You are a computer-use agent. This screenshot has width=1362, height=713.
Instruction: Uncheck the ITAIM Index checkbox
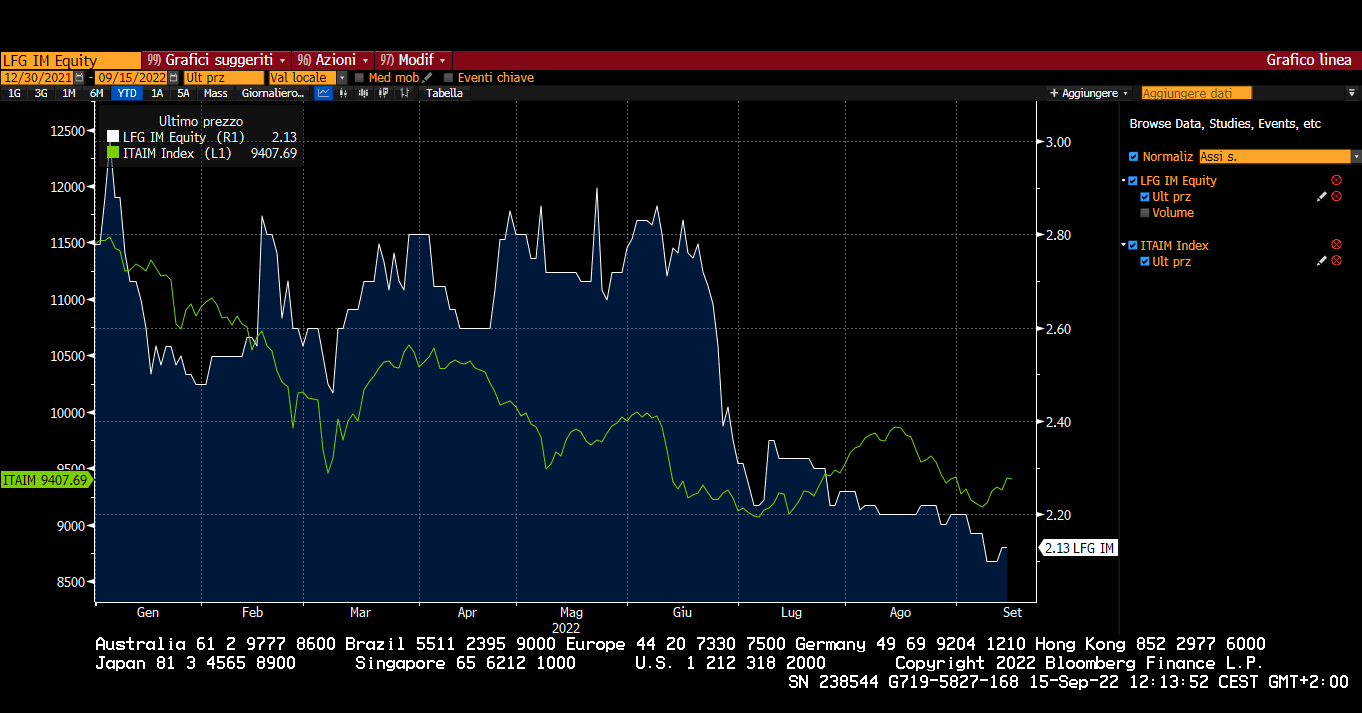tap(1133, 245)
